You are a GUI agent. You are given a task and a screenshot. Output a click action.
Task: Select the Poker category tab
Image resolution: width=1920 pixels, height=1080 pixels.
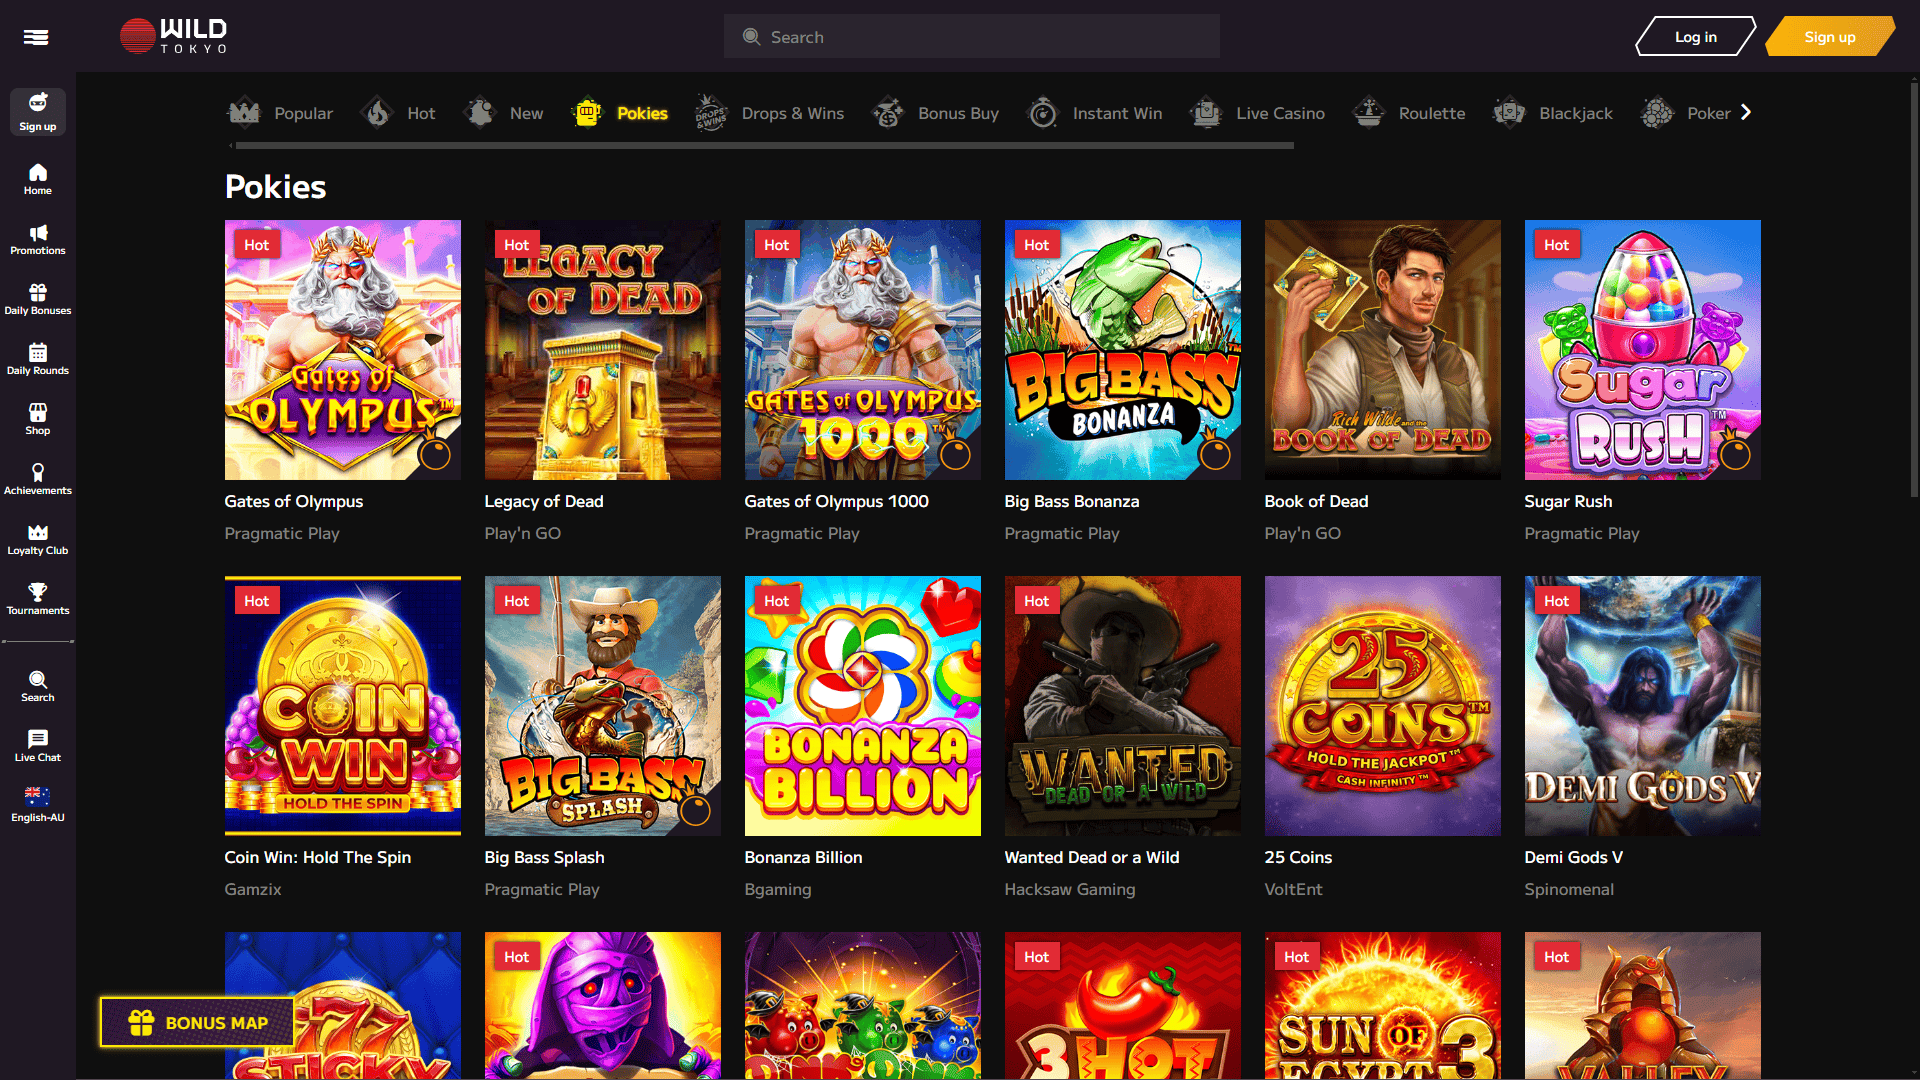1685,113
